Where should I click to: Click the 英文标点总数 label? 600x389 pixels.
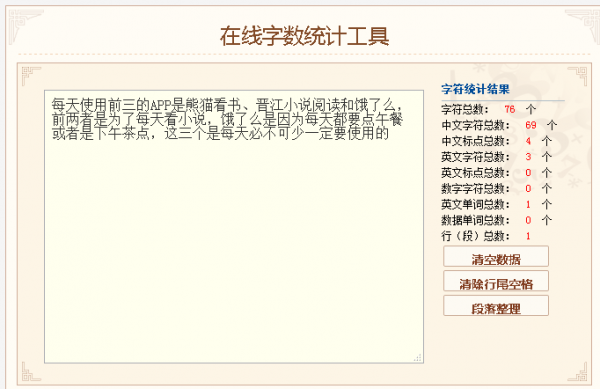coord(475,173)
